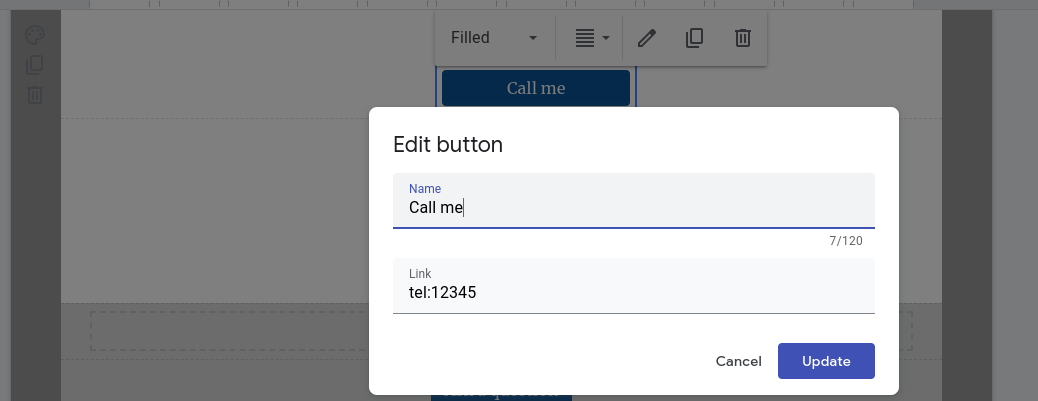1038x401 pixels.
Task: Click the 'Filled' button style label
Action: [x=471, y=38]
